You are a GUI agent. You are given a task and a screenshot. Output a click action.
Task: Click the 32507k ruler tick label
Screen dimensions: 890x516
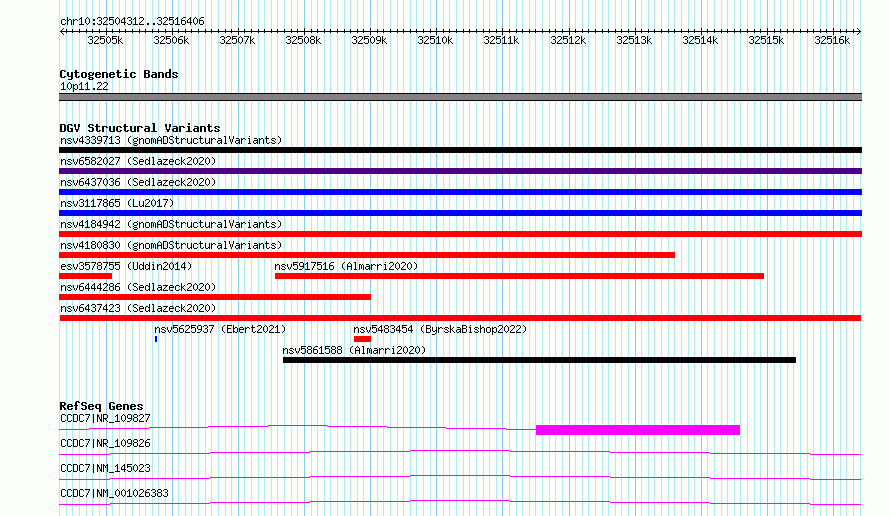237,40
